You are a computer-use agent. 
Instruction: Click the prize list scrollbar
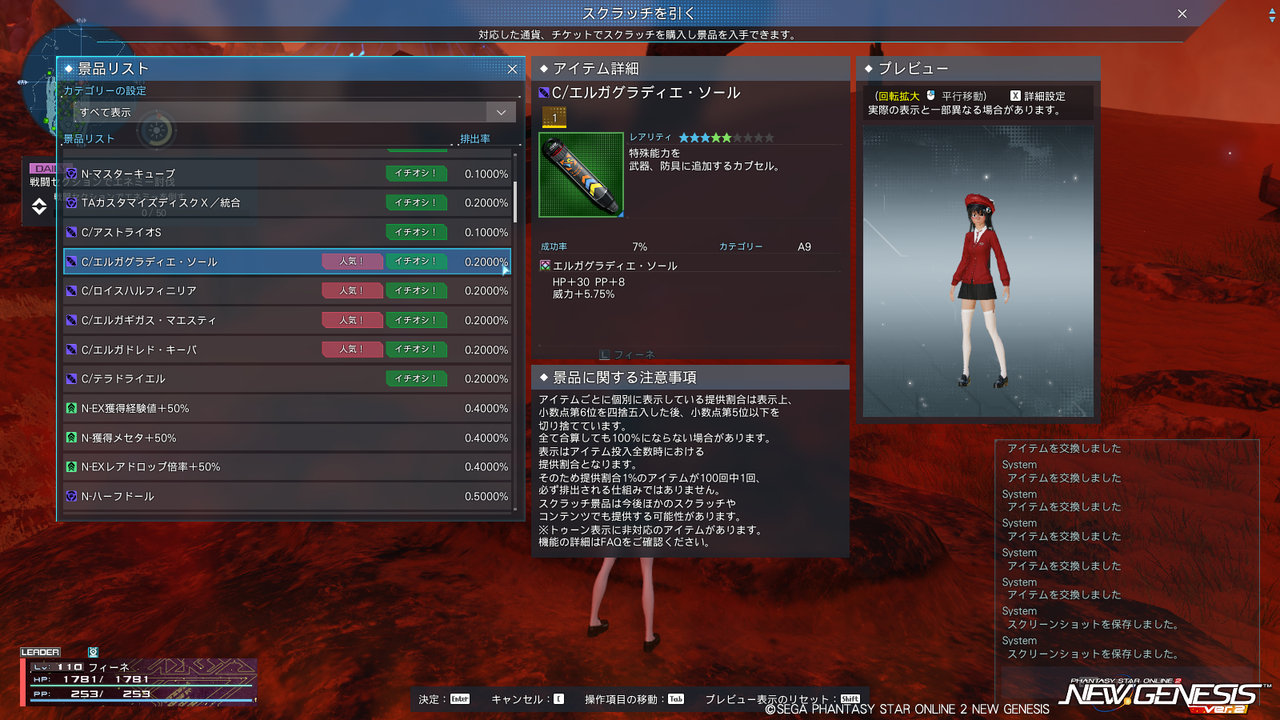pos(516,202)
